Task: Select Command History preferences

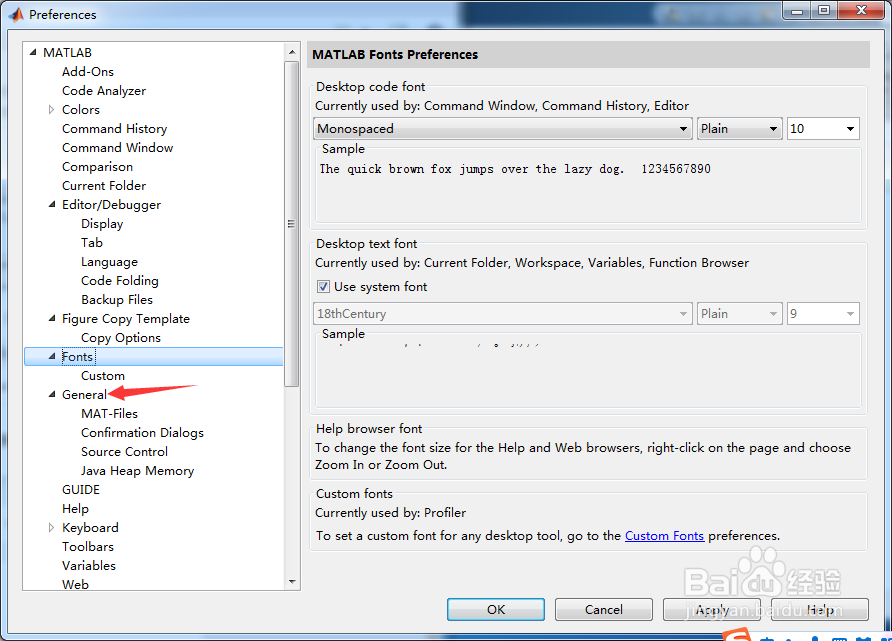Action: click(x=114, y=129)
